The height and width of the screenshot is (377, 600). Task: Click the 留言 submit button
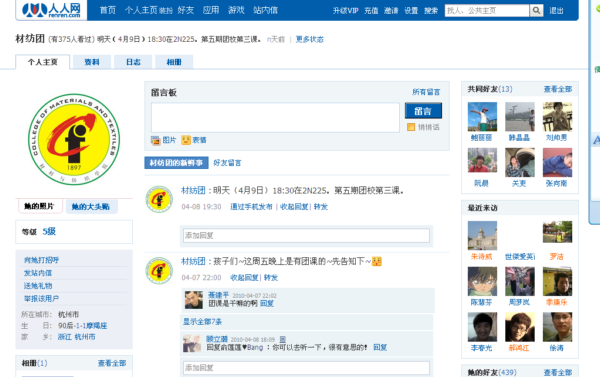(423, 111)
